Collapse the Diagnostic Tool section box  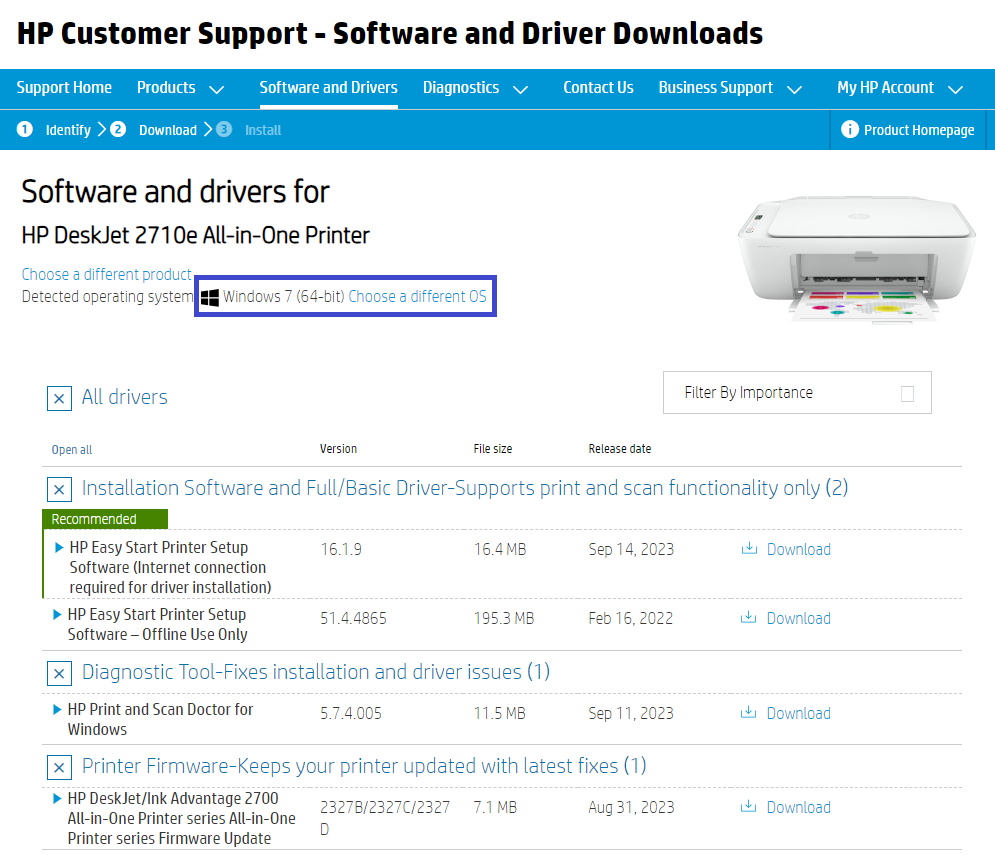59,673
